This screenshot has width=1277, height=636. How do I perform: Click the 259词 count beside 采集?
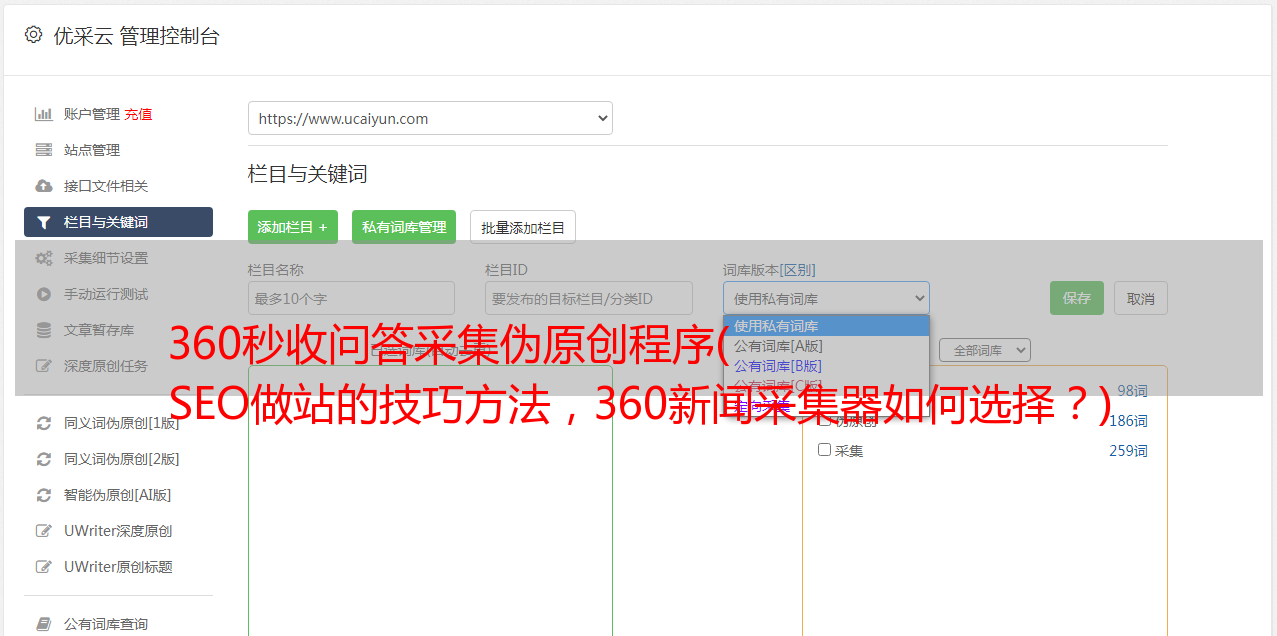pyautogui.click(x=1128, y=451)
